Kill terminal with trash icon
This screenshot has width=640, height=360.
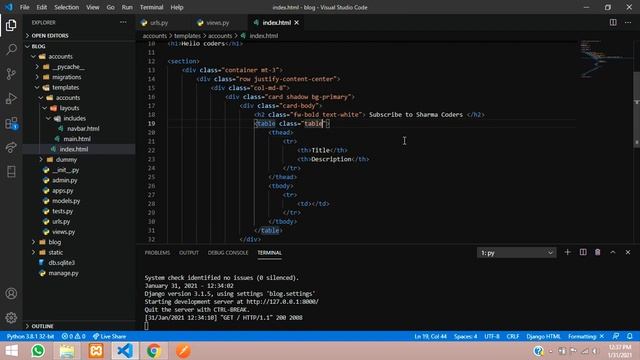[x=598, y=252]
